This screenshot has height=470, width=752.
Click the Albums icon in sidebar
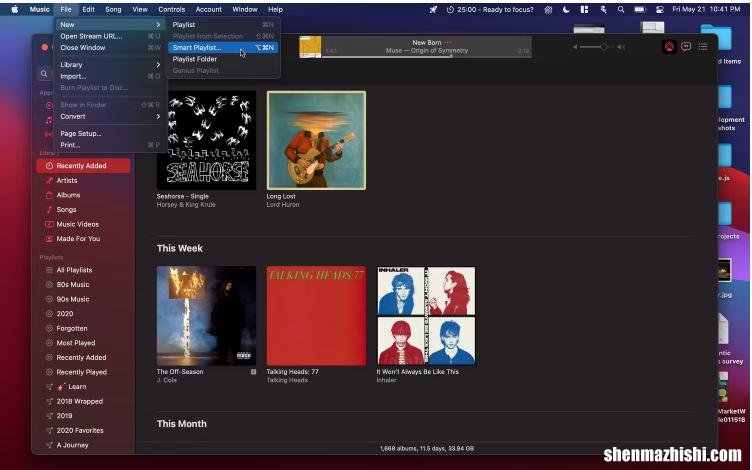(48, 195)
